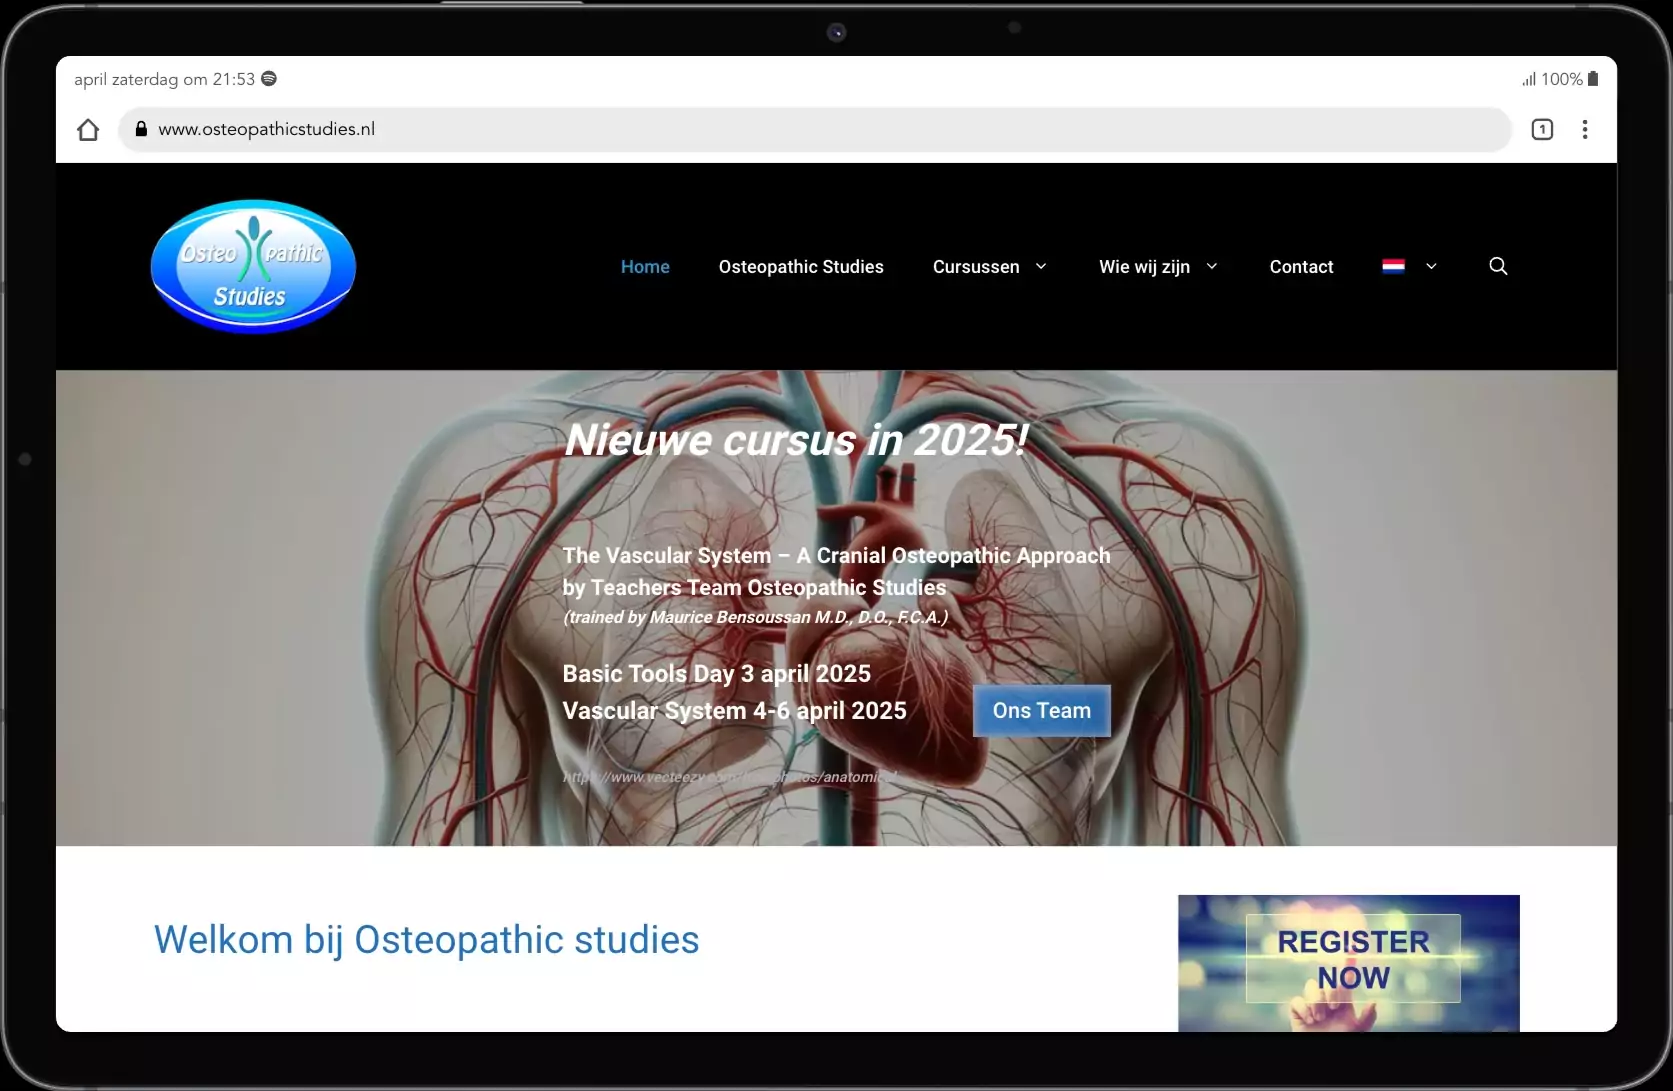Focus the address bar URL field
Viewport: 1673px width, 1091px height.
(x=800, y=129)
